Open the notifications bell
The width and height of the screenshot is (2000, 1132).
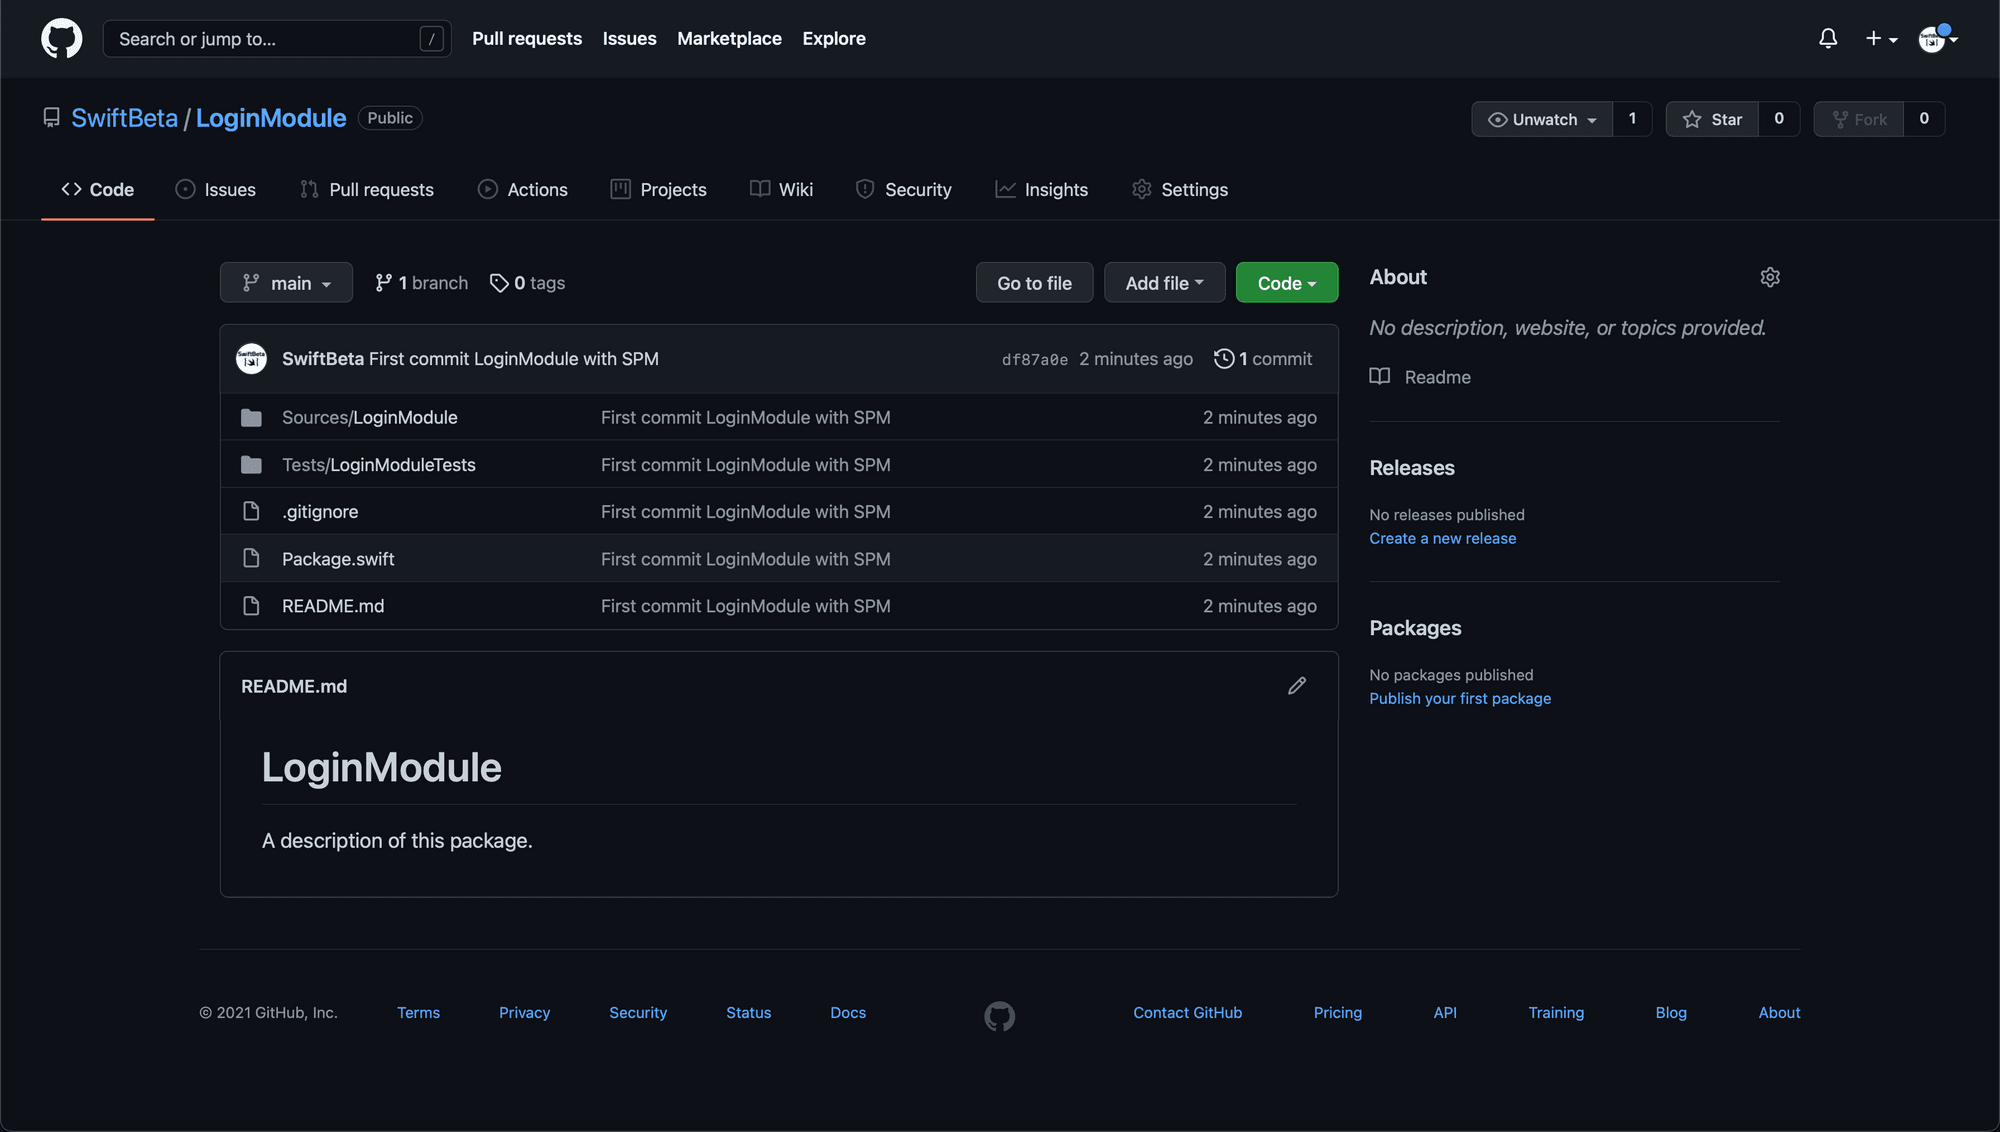1828,38
